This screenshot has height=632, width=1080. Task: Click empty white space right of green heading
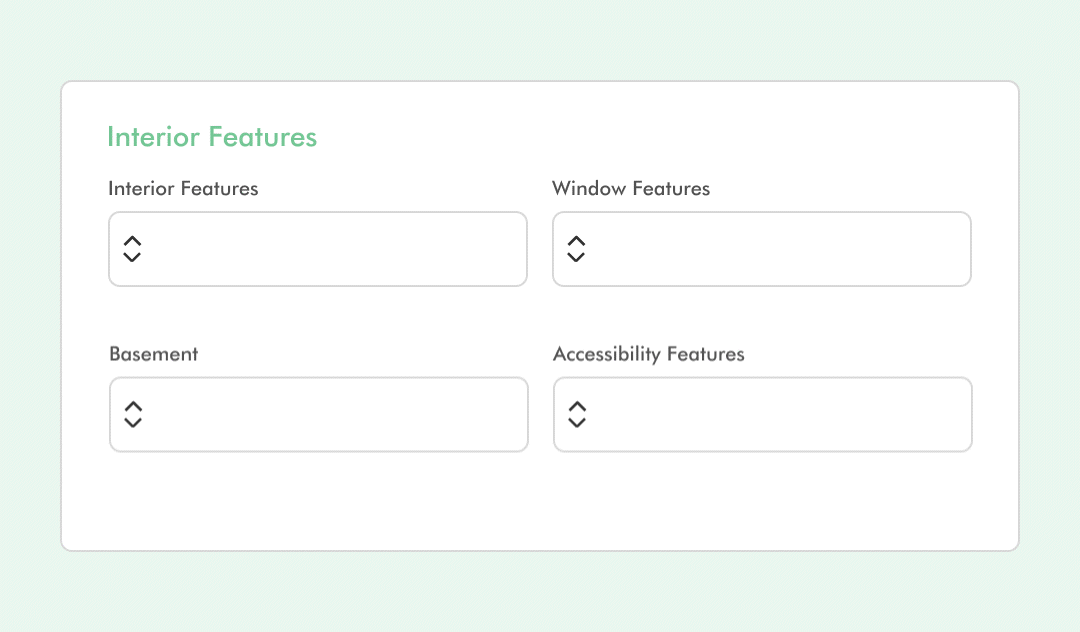click(654, 137)
